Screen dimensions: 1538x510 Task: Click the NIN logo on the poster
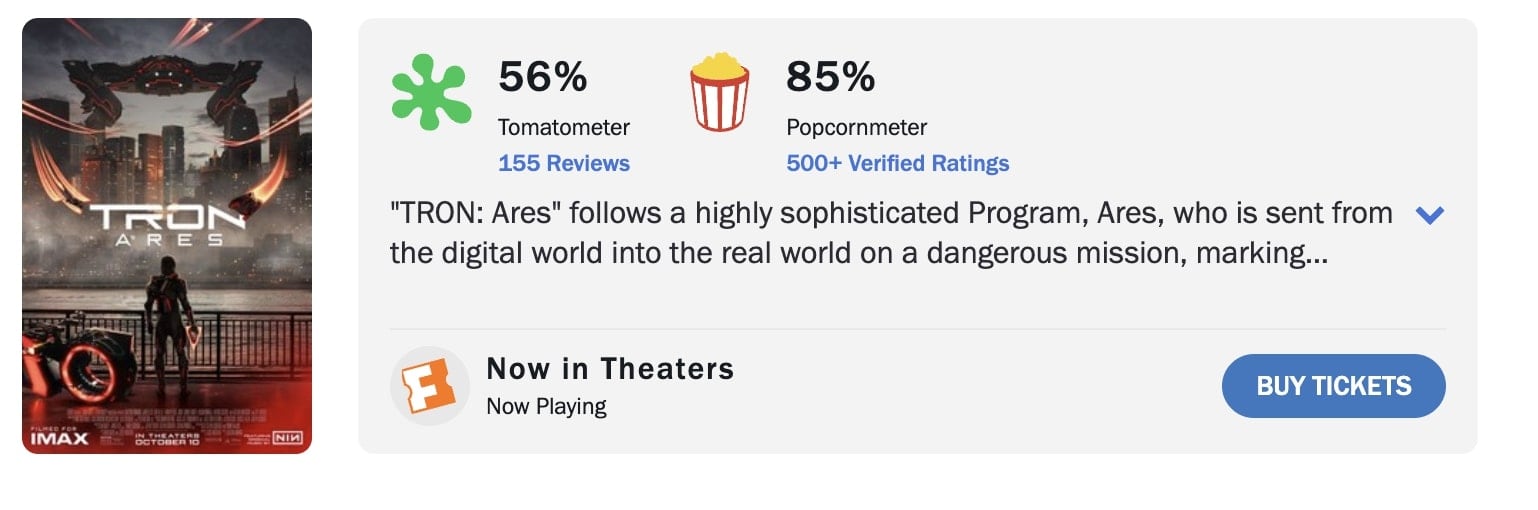pyautogui.click(x=287, y=437)
